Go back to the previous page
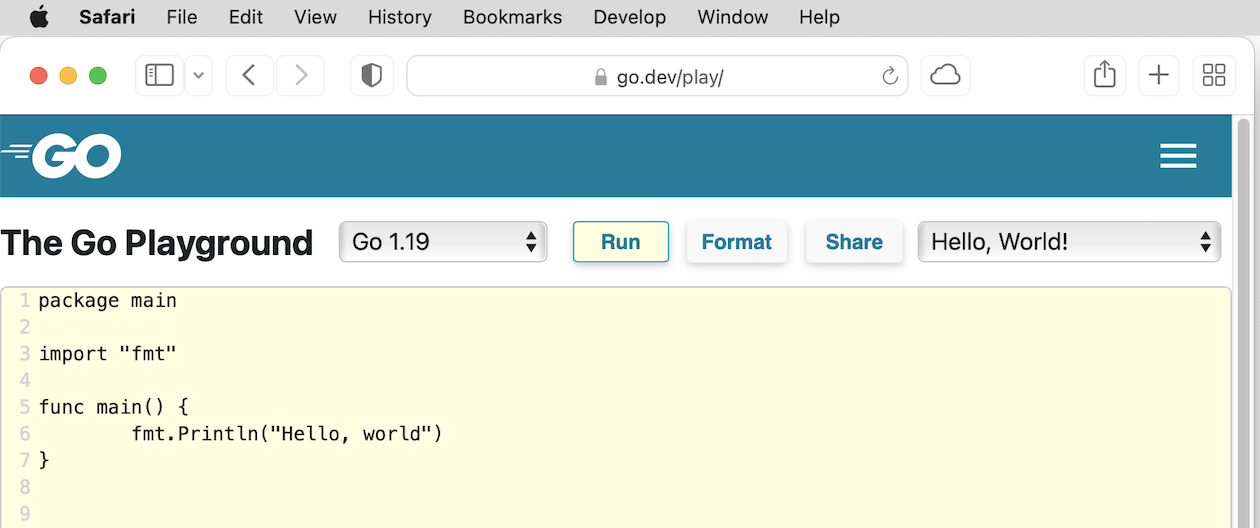1260x528 pixels. (250, 75)
